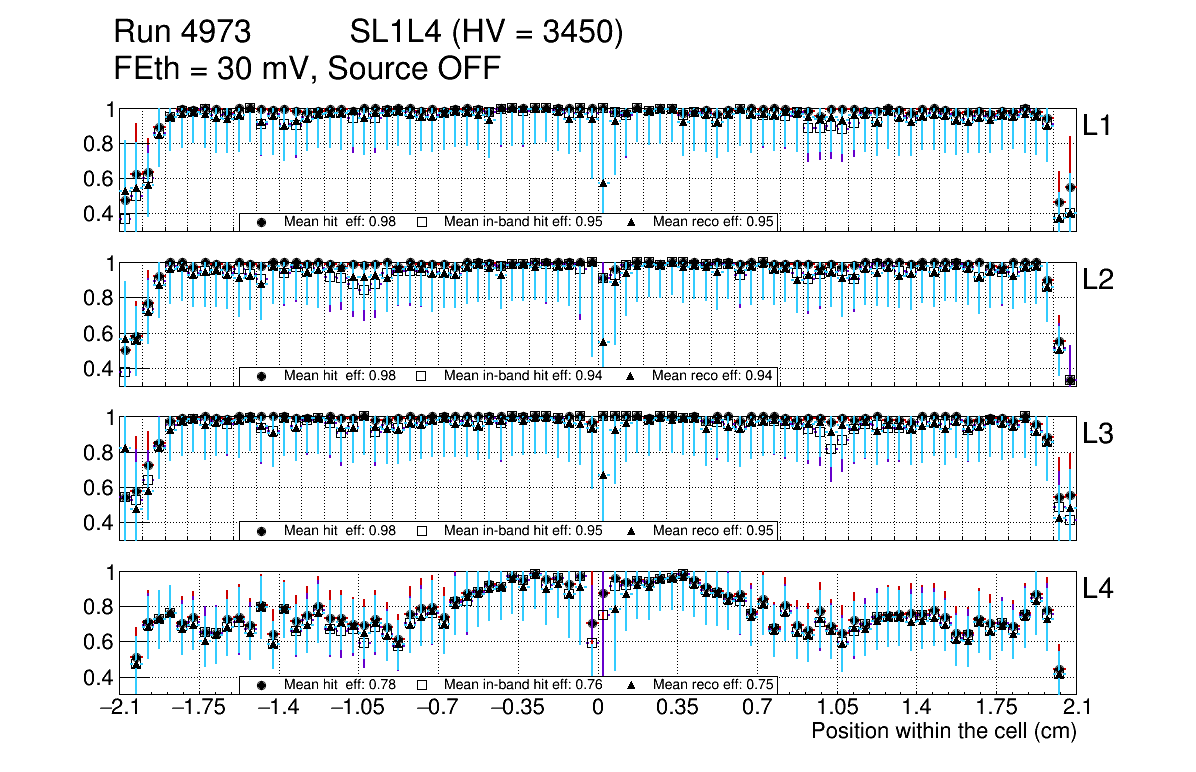Click the filled circle marker in L1 legend

tap(262, 222)
